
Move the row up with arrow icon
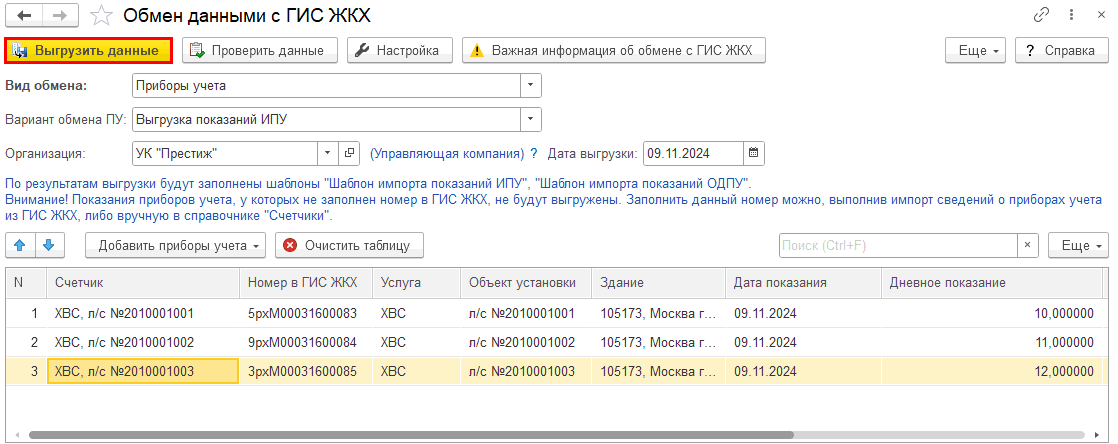pyautogui.click(x=19, y=245)
